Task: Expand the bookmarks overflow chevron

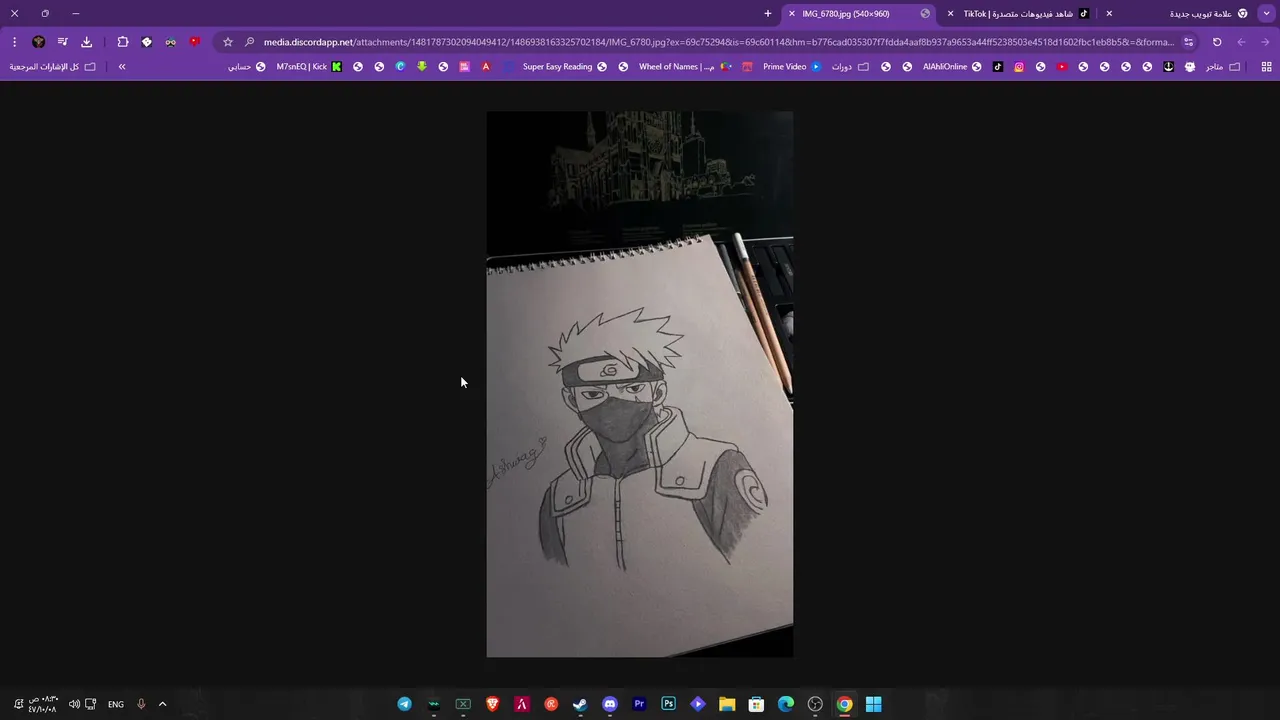Action: (122, 67)
